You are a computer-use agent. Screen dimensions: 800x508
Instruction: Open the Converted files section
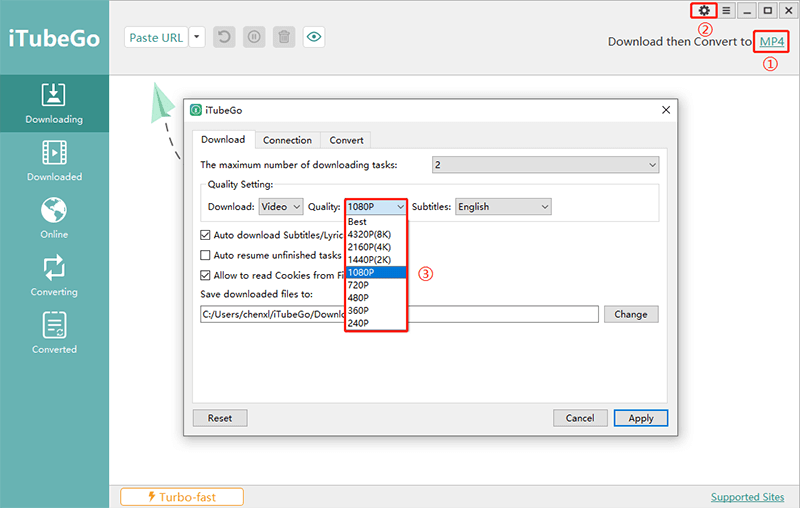coord(54,334)
